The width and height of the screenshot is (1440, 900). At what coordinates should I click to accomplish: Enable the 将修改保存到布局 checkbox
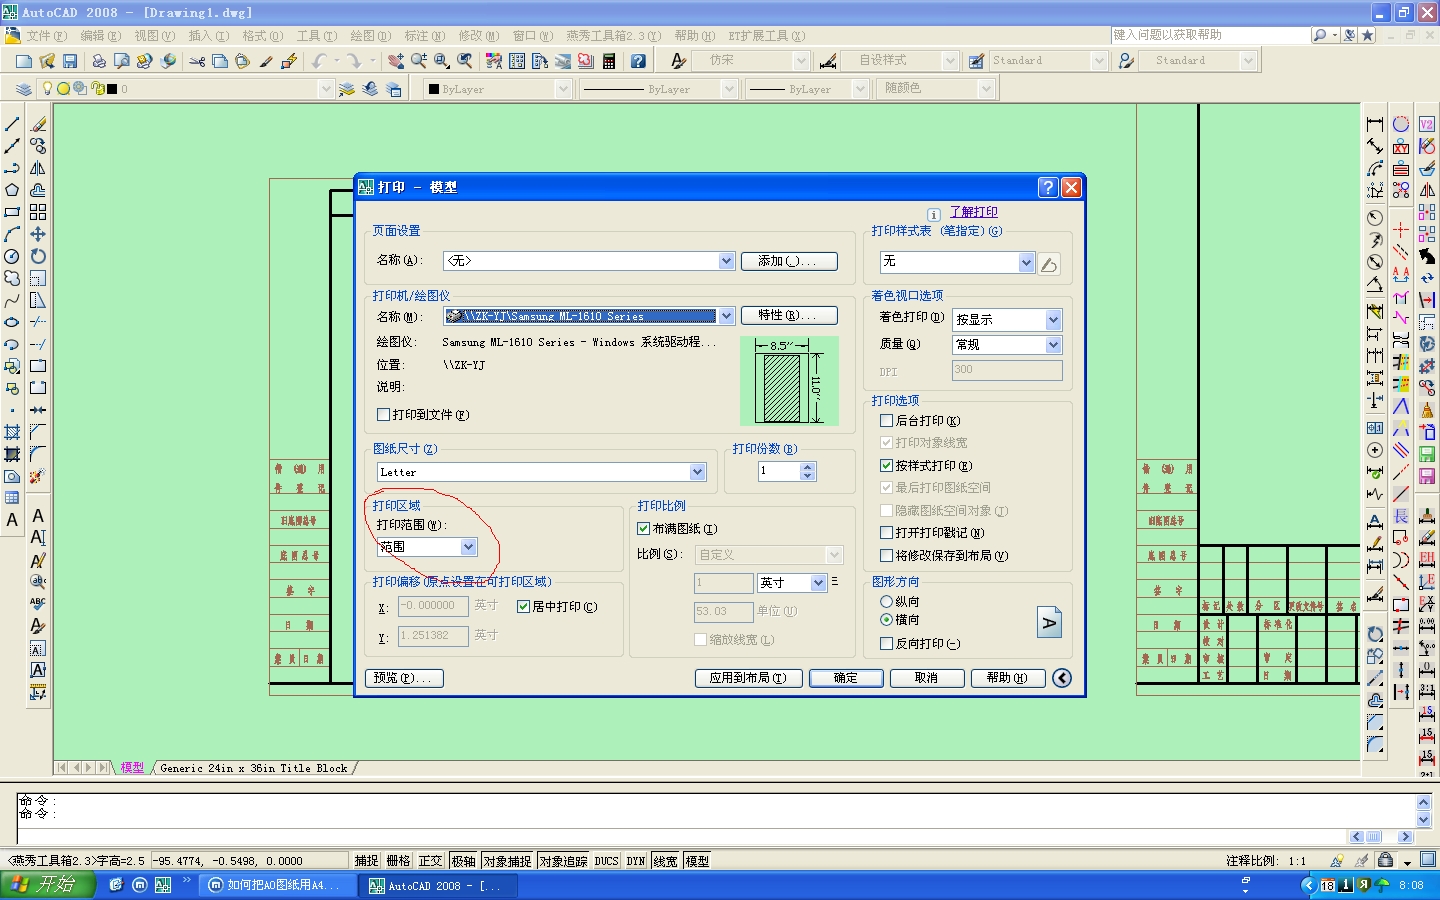pyautogui.click(x=886, y=555)
